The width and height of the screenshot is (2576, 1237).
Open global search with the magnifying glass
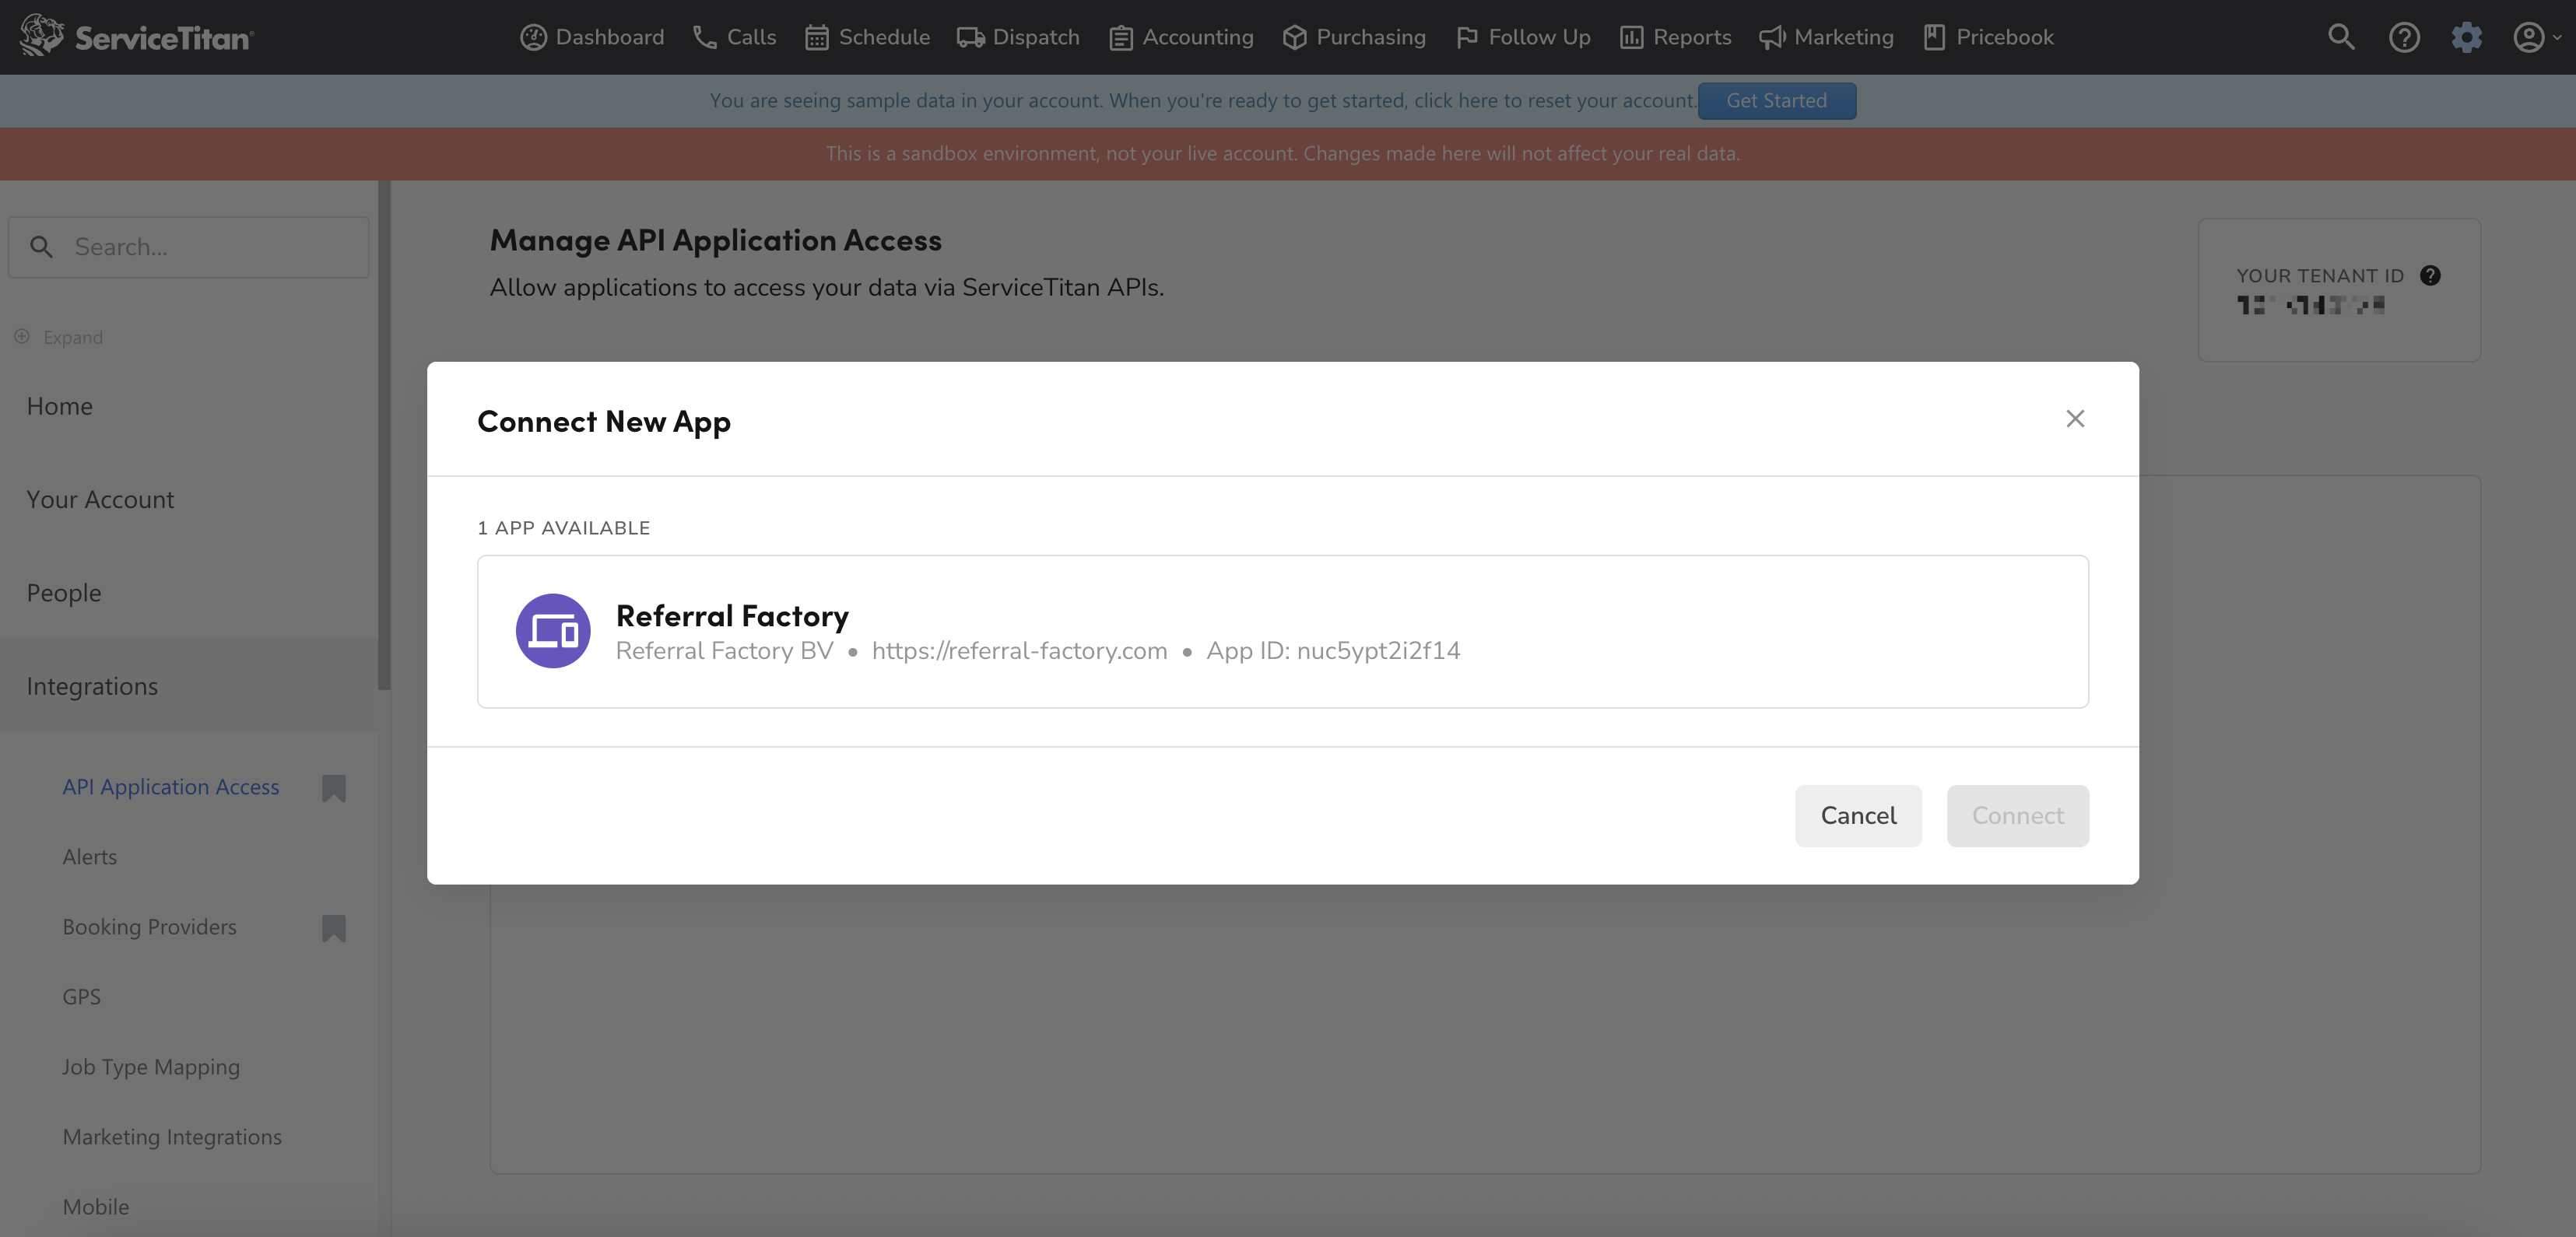pyautogui.click(x=2341, y=37)
